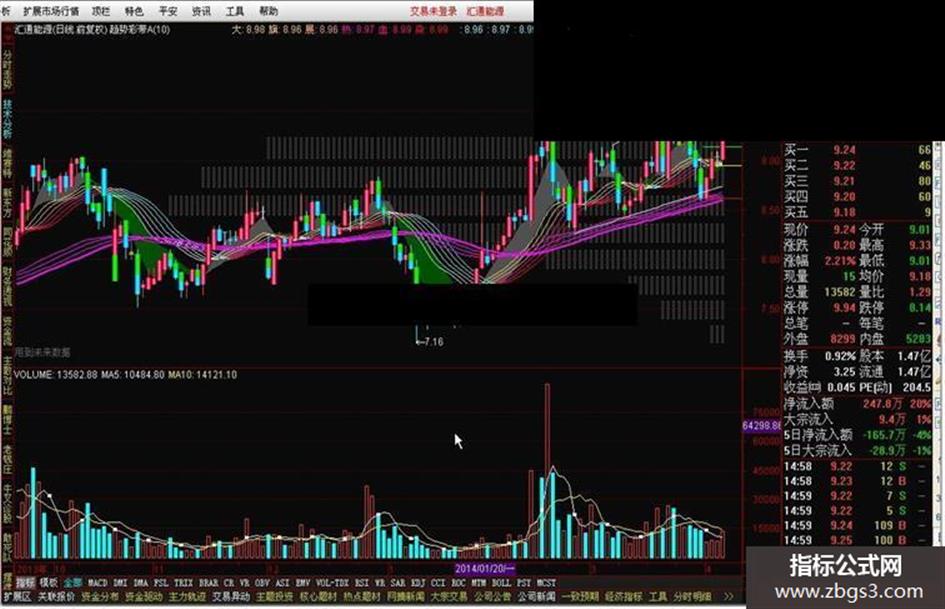Open the 核心题材 tab
This screenshot has height=609, width=945.
318,596
